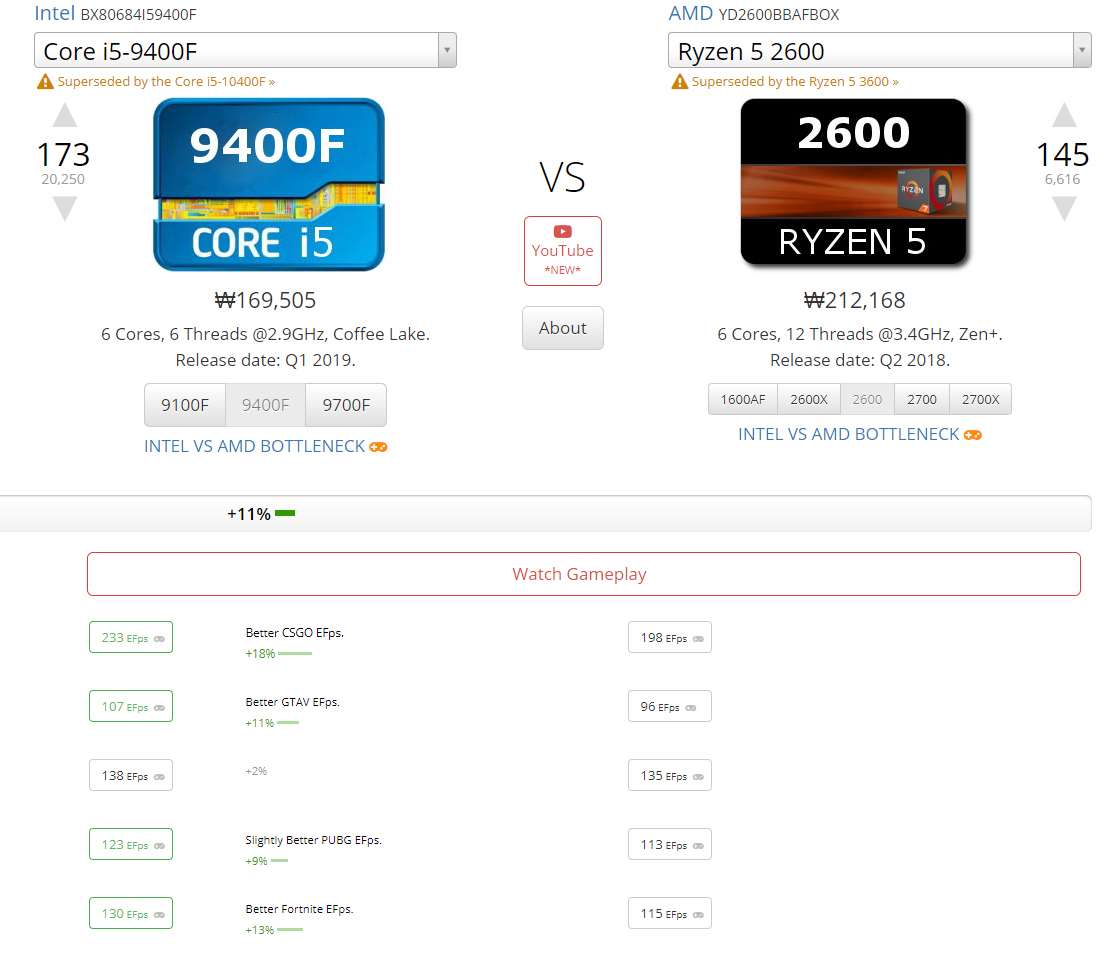
Task: Click 'Release date: Q1 2019.' text
Action: [266, 361]
